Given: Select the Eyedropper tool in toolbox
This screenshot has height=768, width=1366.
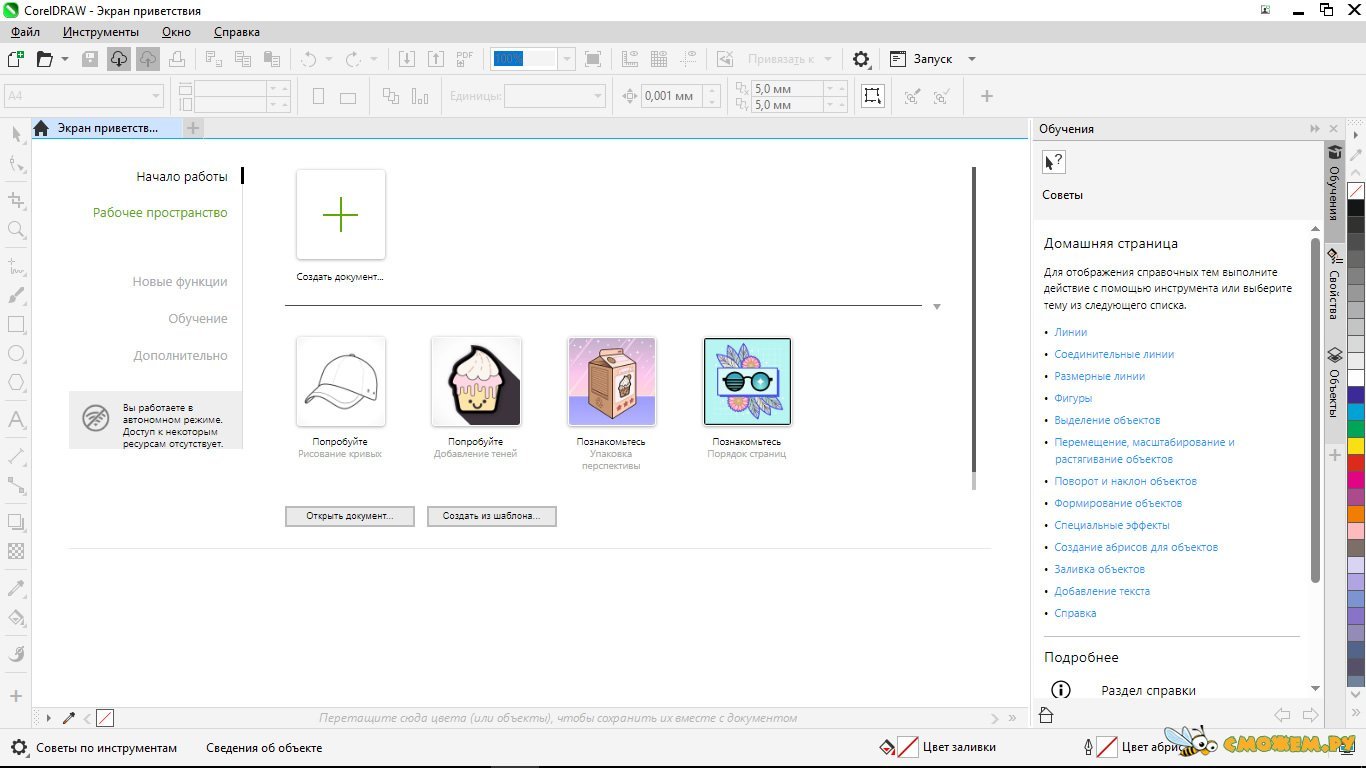Looking at the screenshot, I should pos(16,588).
